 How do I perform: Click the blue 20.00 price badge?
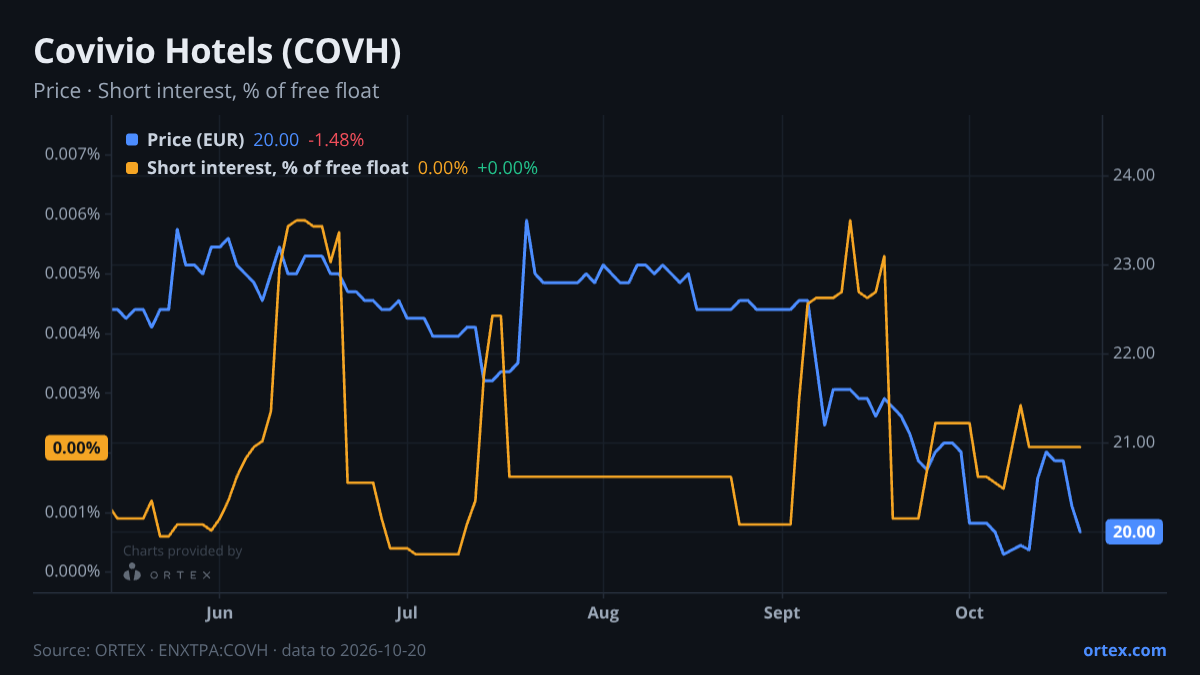point(1134,532)
